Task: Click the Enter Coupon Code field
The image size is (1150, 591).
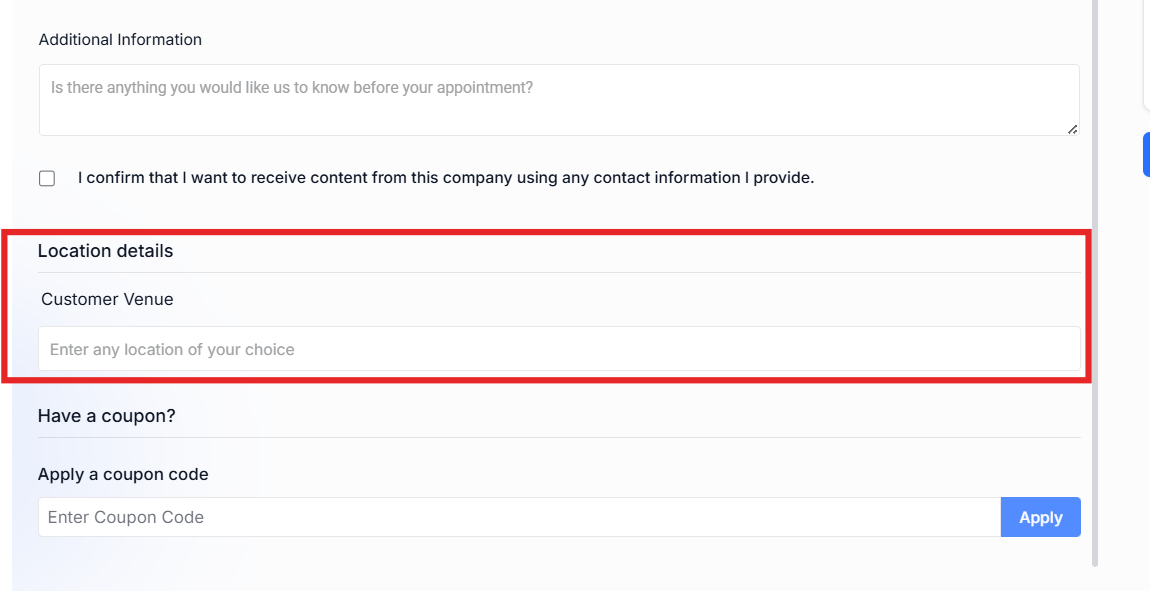Action: coord(519,517)
